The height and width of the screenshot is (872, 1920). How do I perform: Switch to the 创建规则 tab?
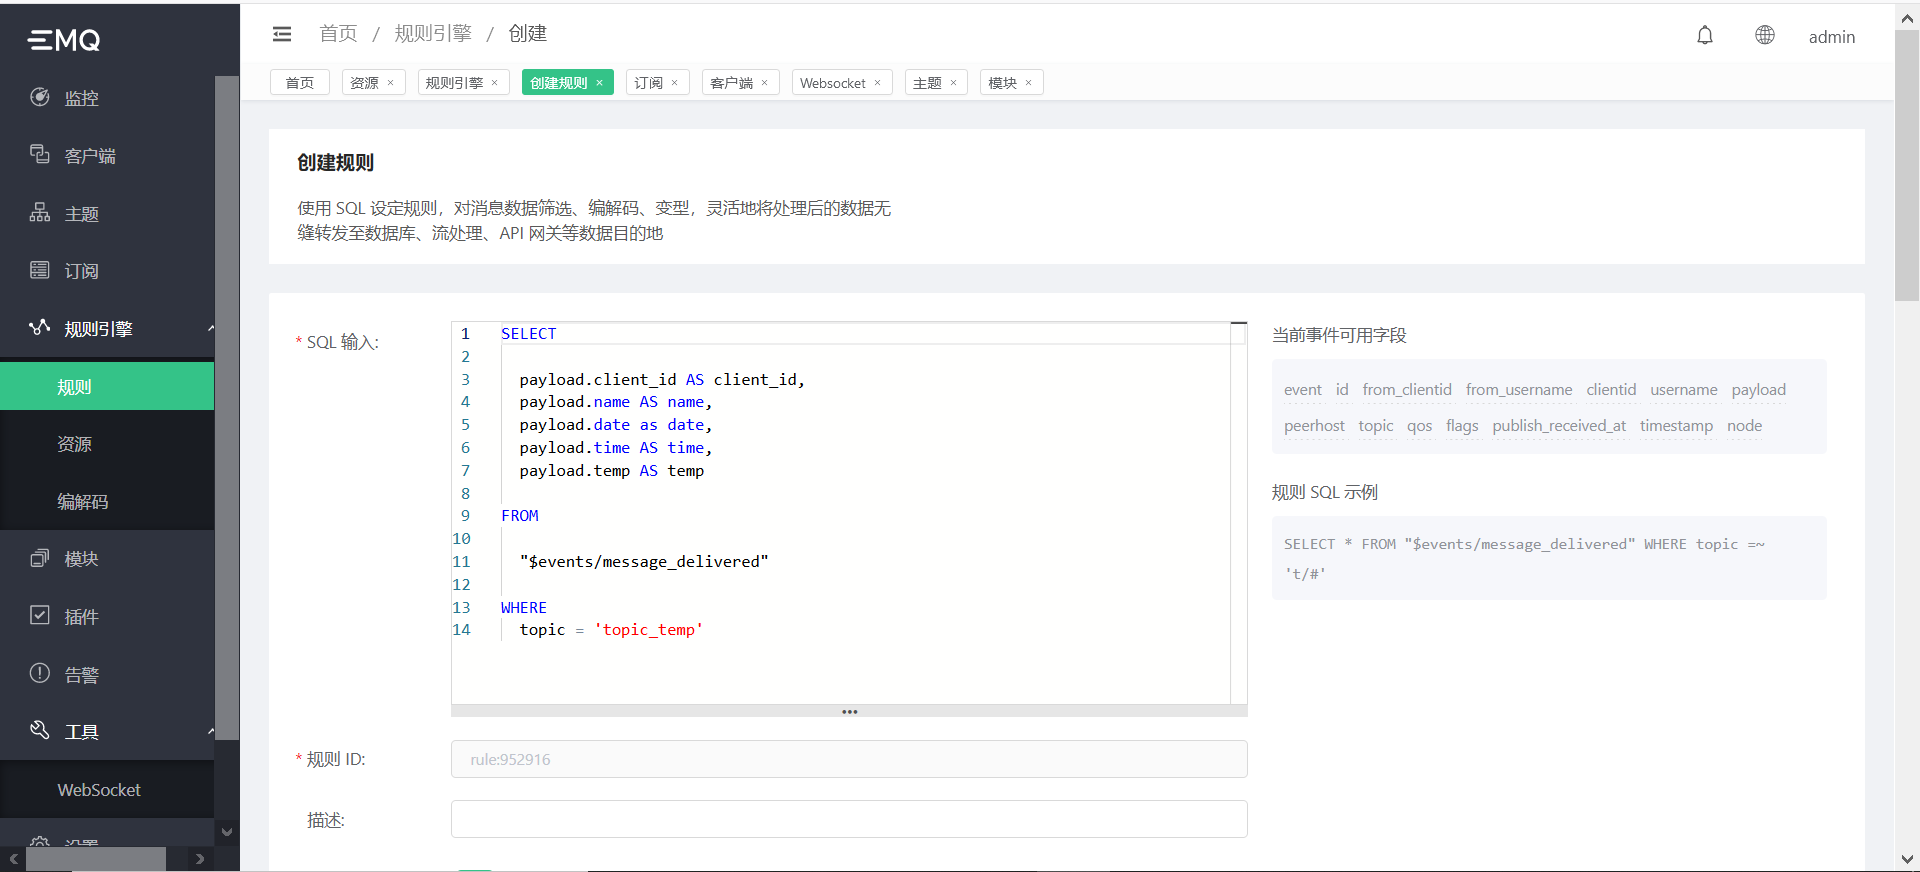559,83
